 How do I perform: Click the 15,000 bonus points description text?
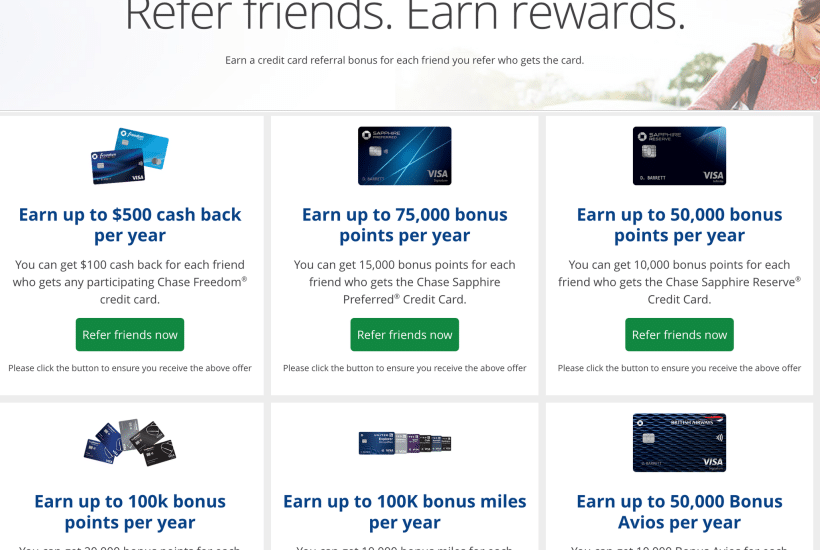(x=404, y=282)
